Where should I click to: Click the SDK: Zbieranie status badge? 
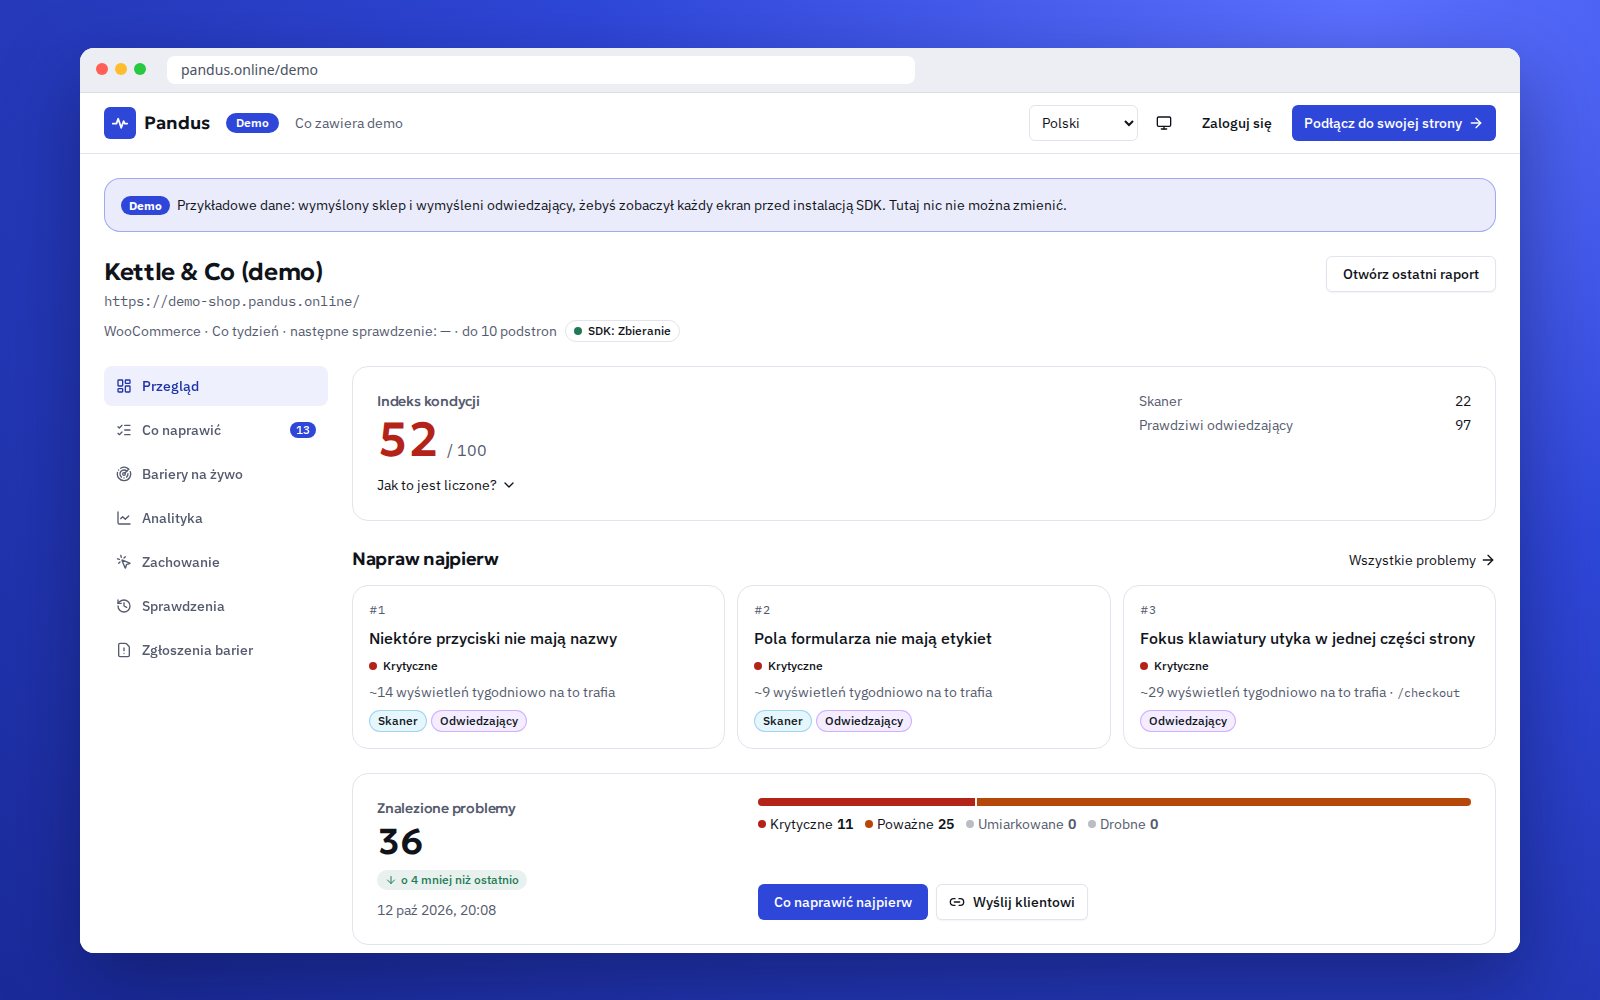[x=622, y=331]
